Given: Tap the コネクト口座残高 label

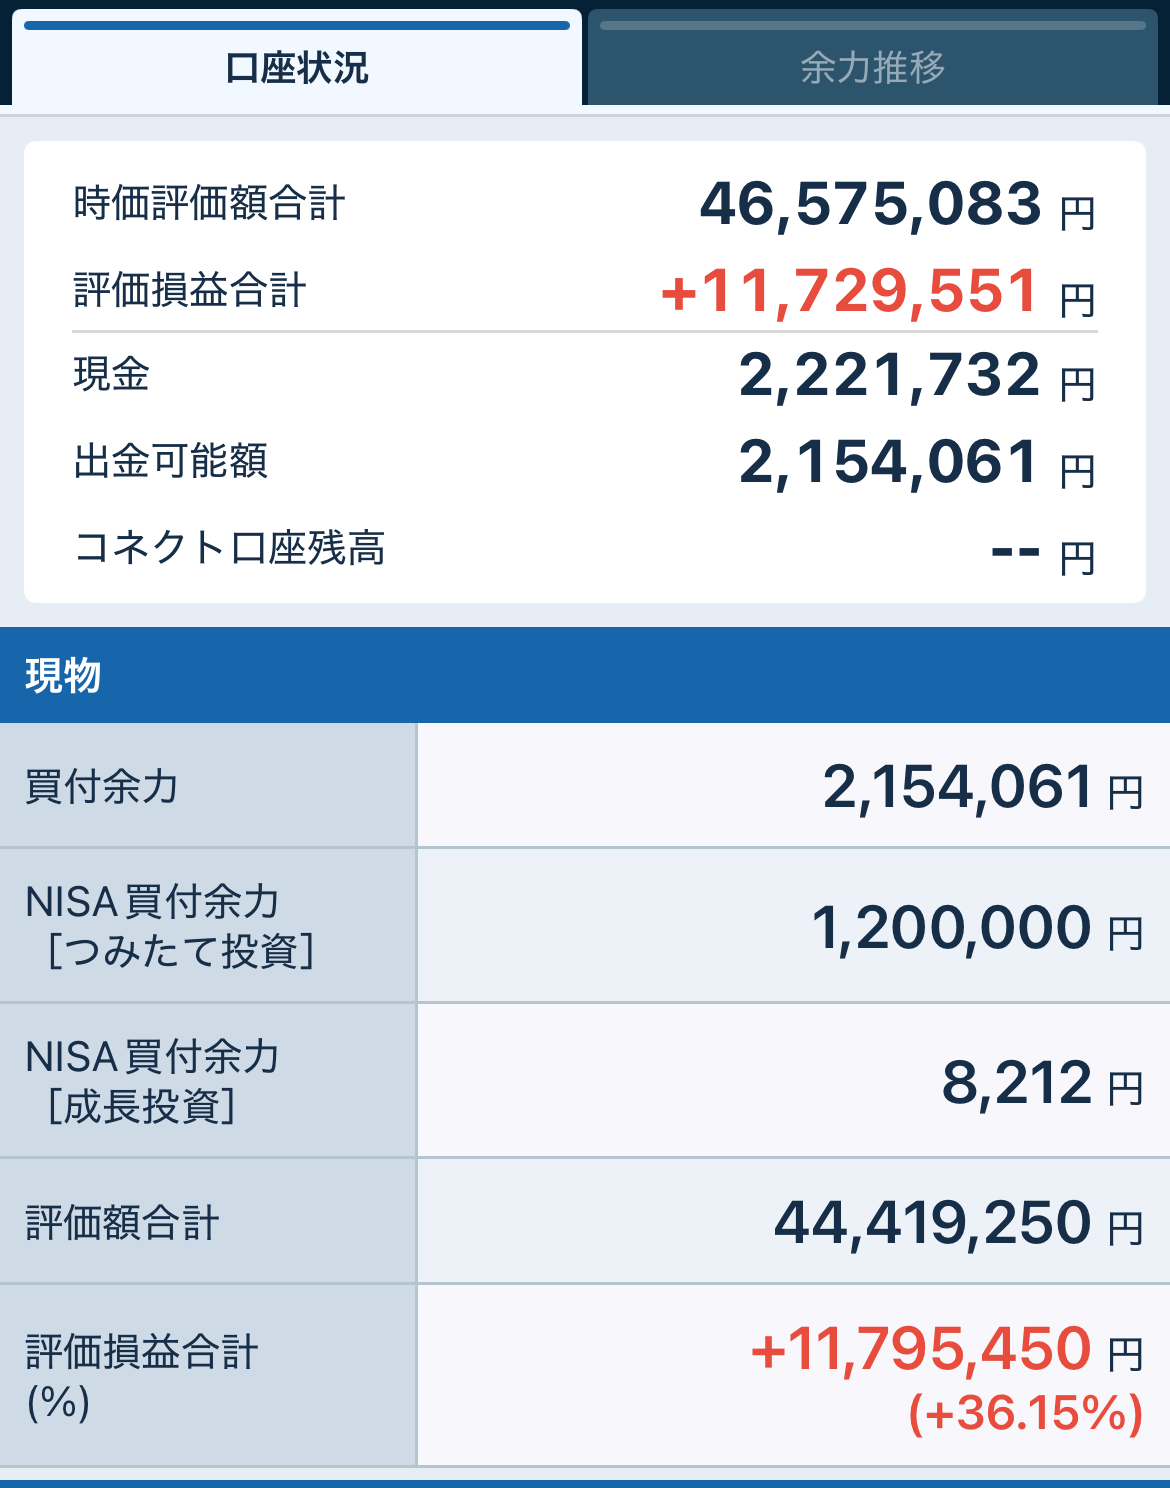Looking at the screenshot, I should click(229, 548).
